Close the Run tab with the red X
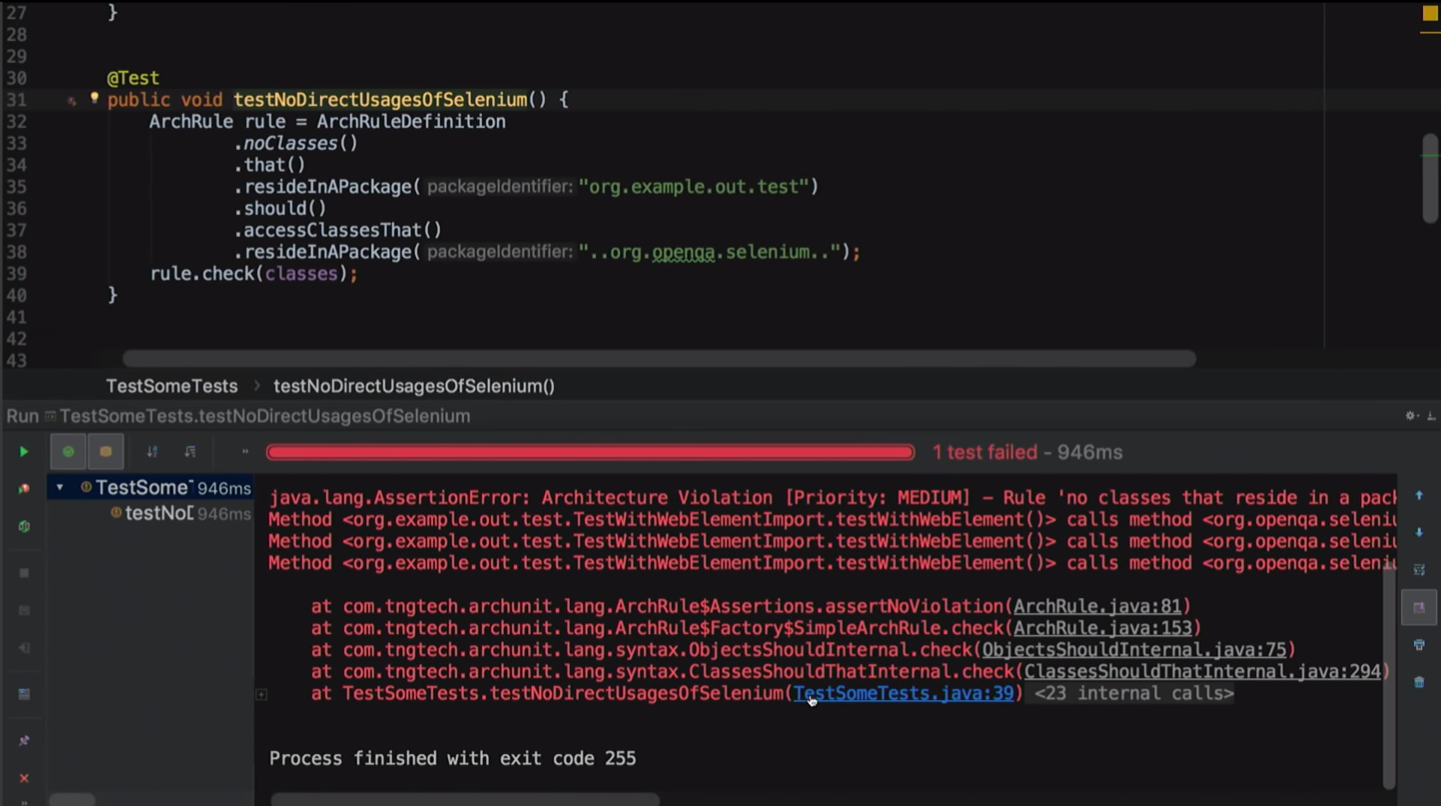 coord(24,778)
